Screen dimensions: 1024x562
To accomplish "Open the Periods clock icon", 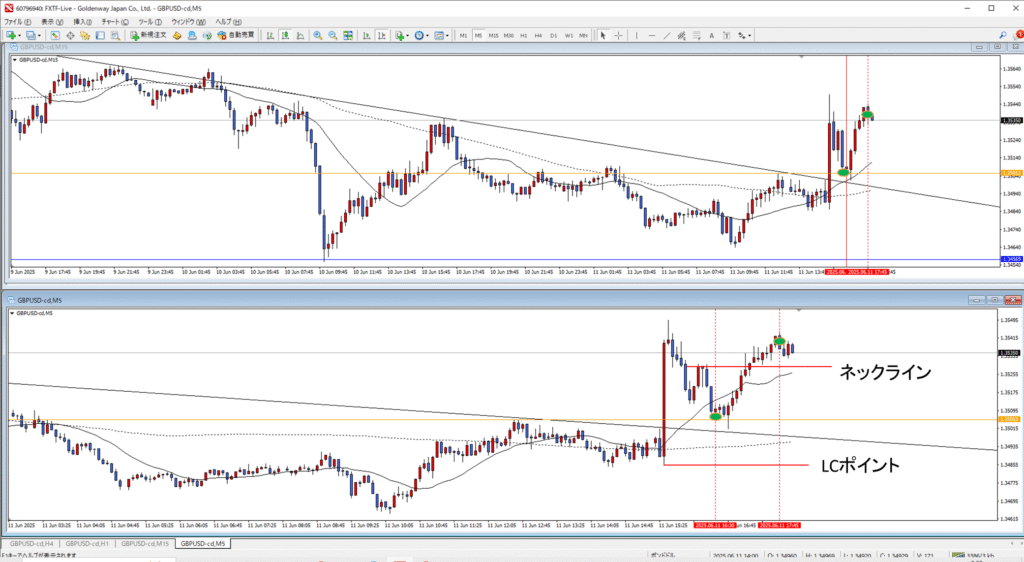I will 419,35.
